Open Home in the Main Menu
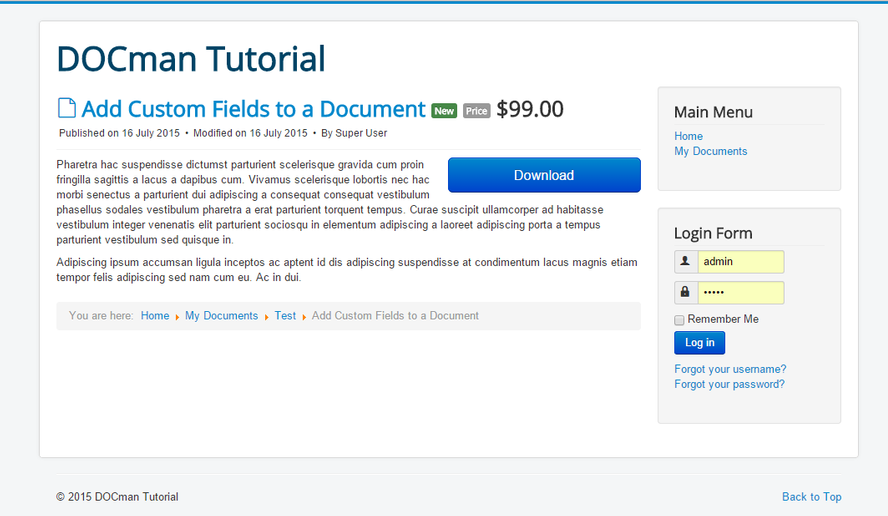Viewport: 888px width, 516px height. click(688, 136)
